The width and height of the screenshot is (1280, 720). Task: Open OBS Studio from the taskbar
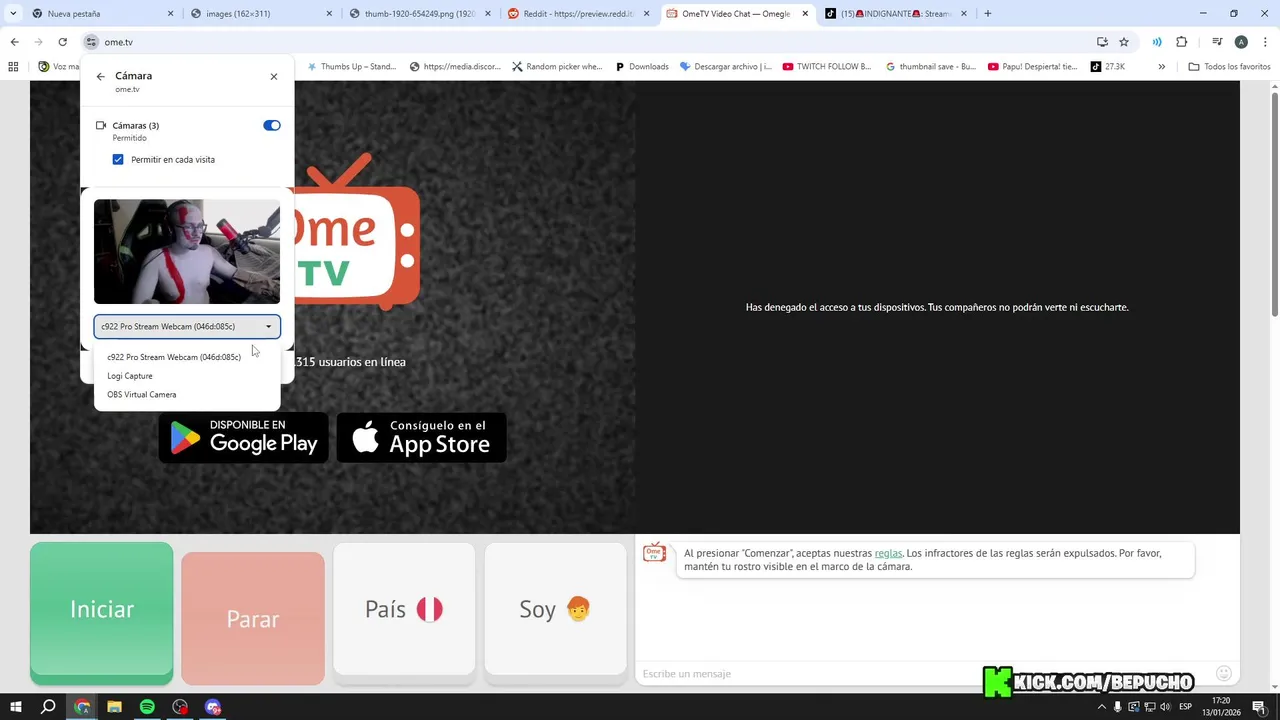pyautogui.click(x=180, y=707)
